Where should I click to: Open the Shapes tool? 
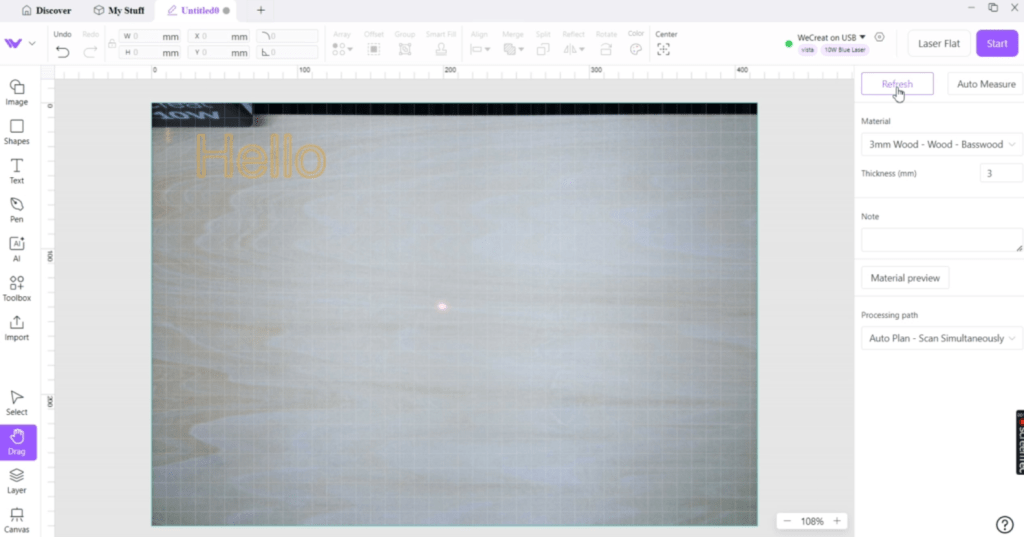coord(17,131)
